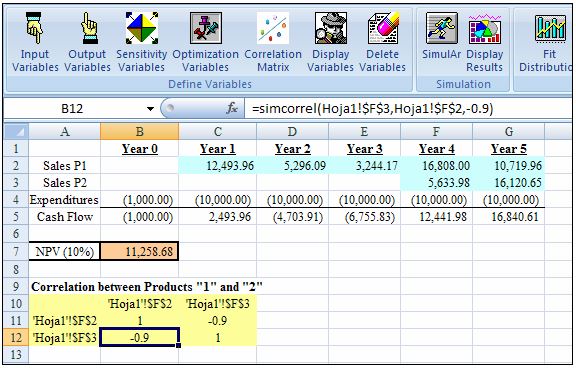
Task: Select the Sales P1 label cell
Action: 65,166
